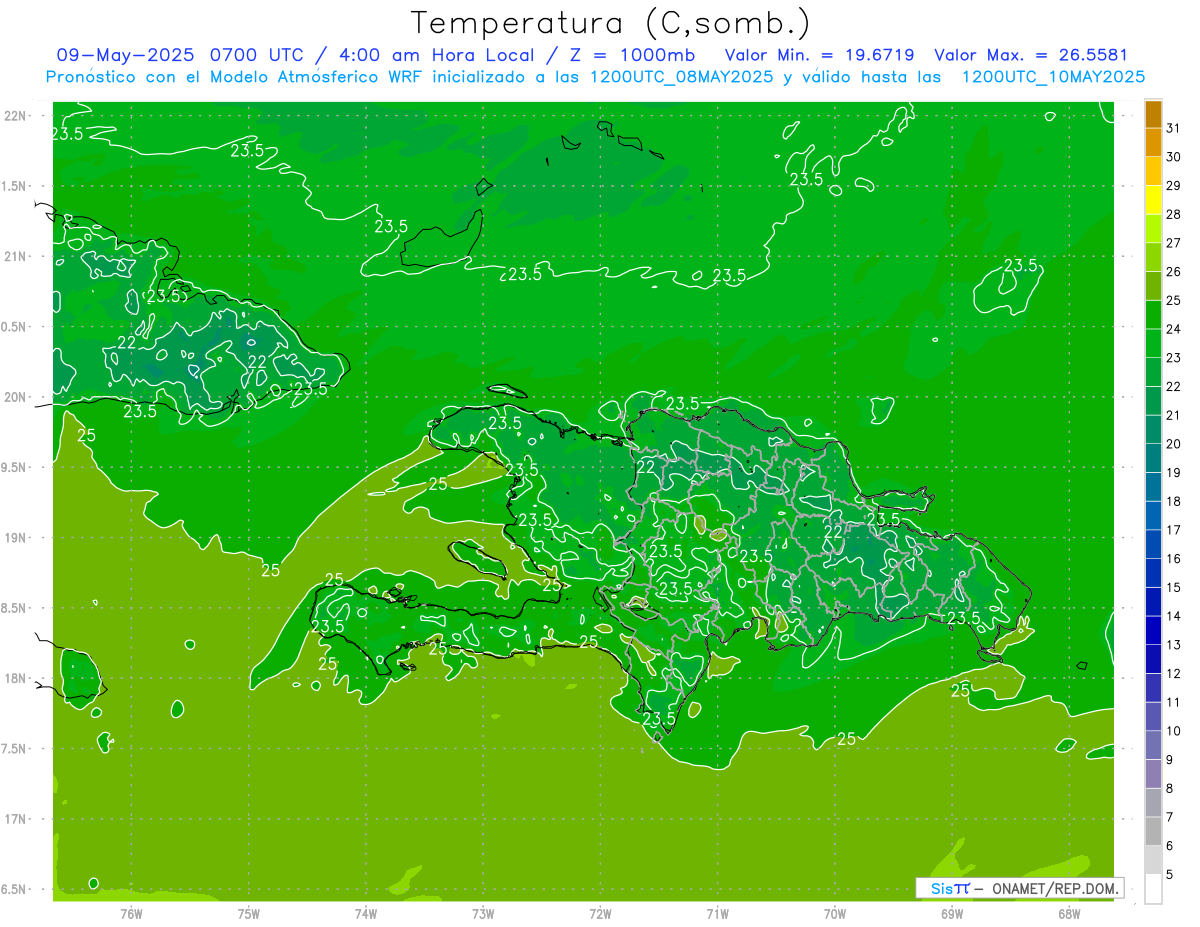Click the legend scale number 26
This screenshot has width=1200, height=927.
point(1174,271)
